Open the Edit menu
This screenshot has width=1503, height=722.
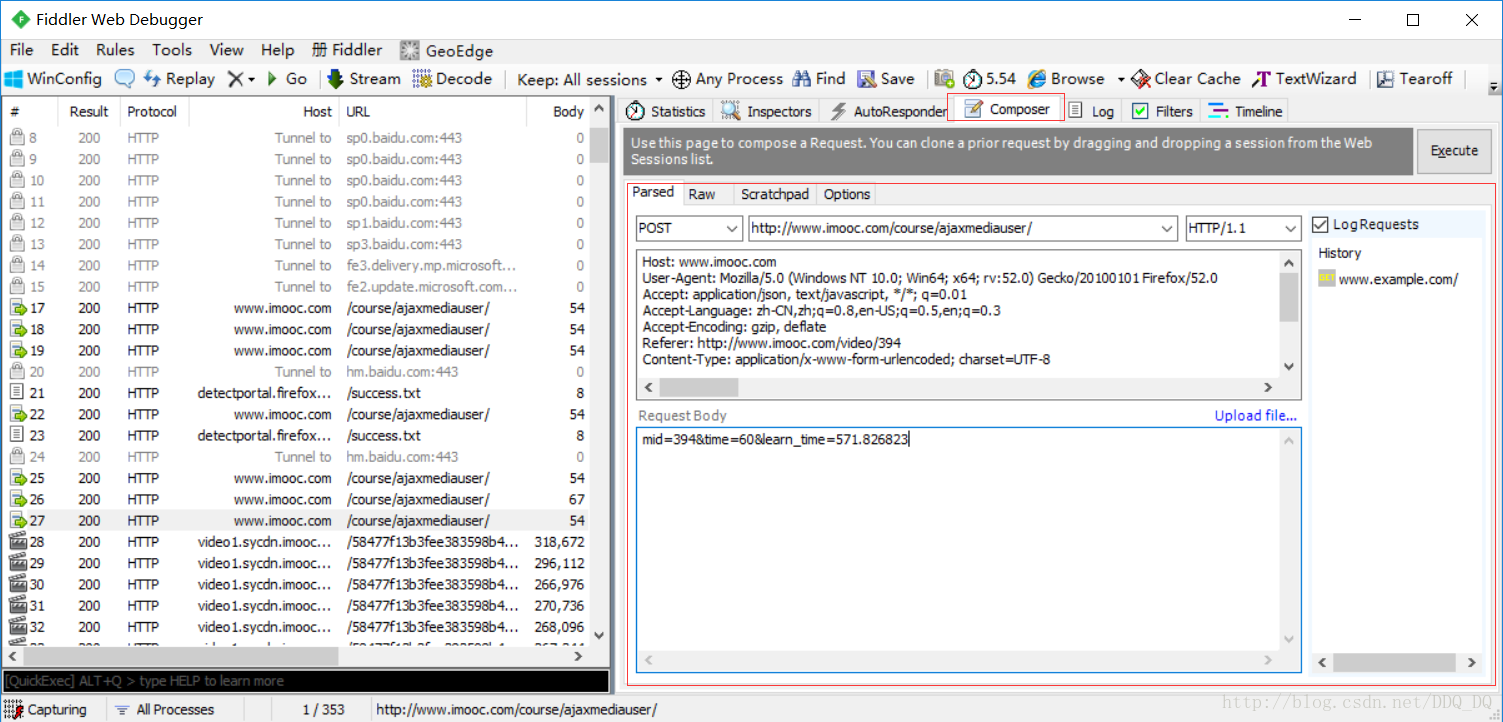(65, 50)
